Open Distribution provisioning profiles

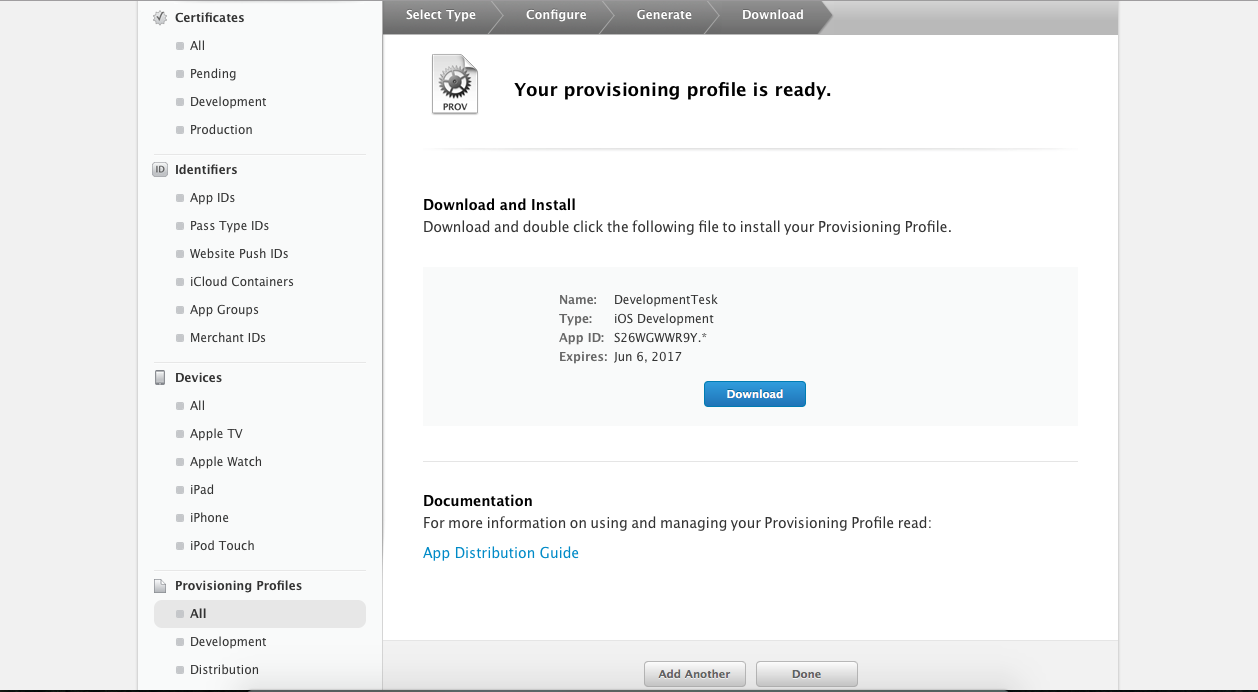click(224, 669)
